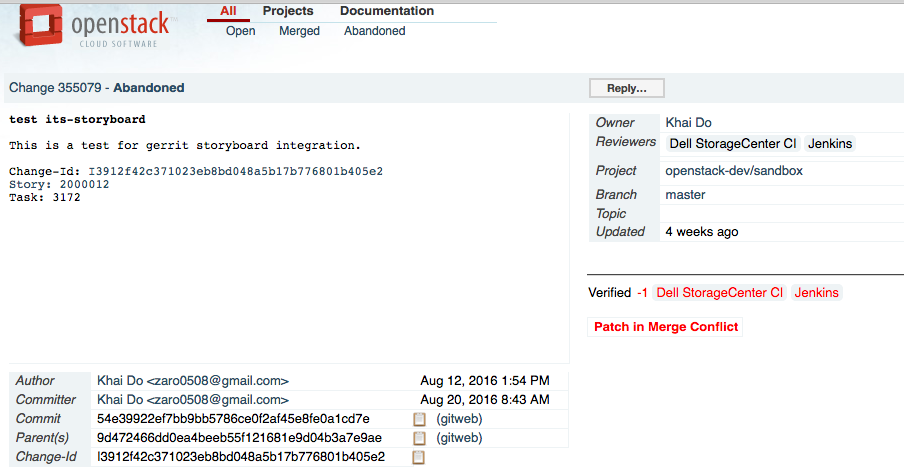Copy the Parent hash via clipboard icon
Viewport: 904px width, 473px height.
coord(419,438)
